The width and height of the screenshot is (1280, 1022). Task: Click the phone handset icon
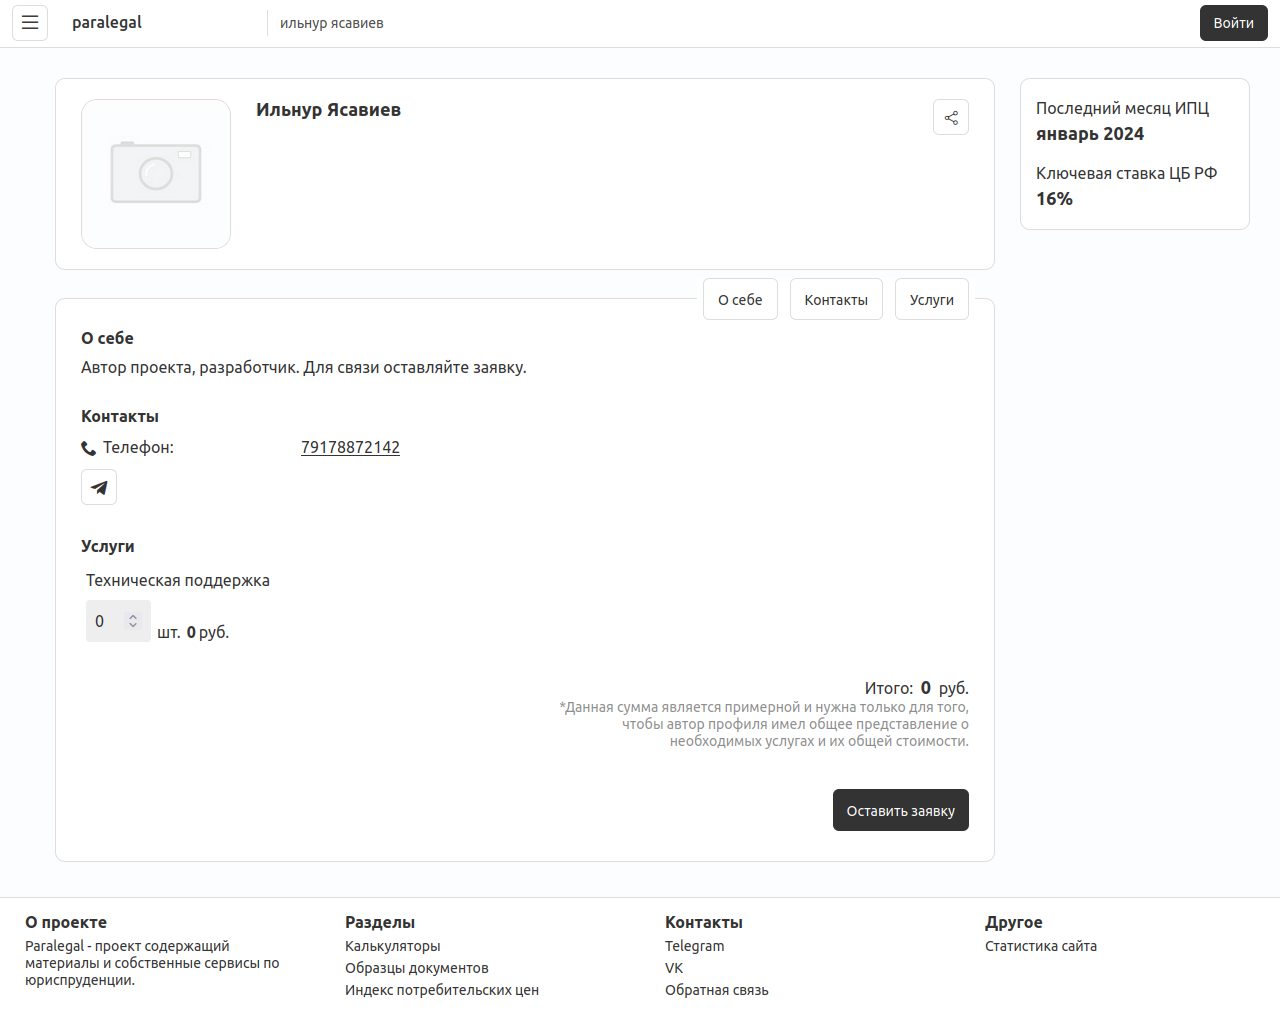coord(89,448)
